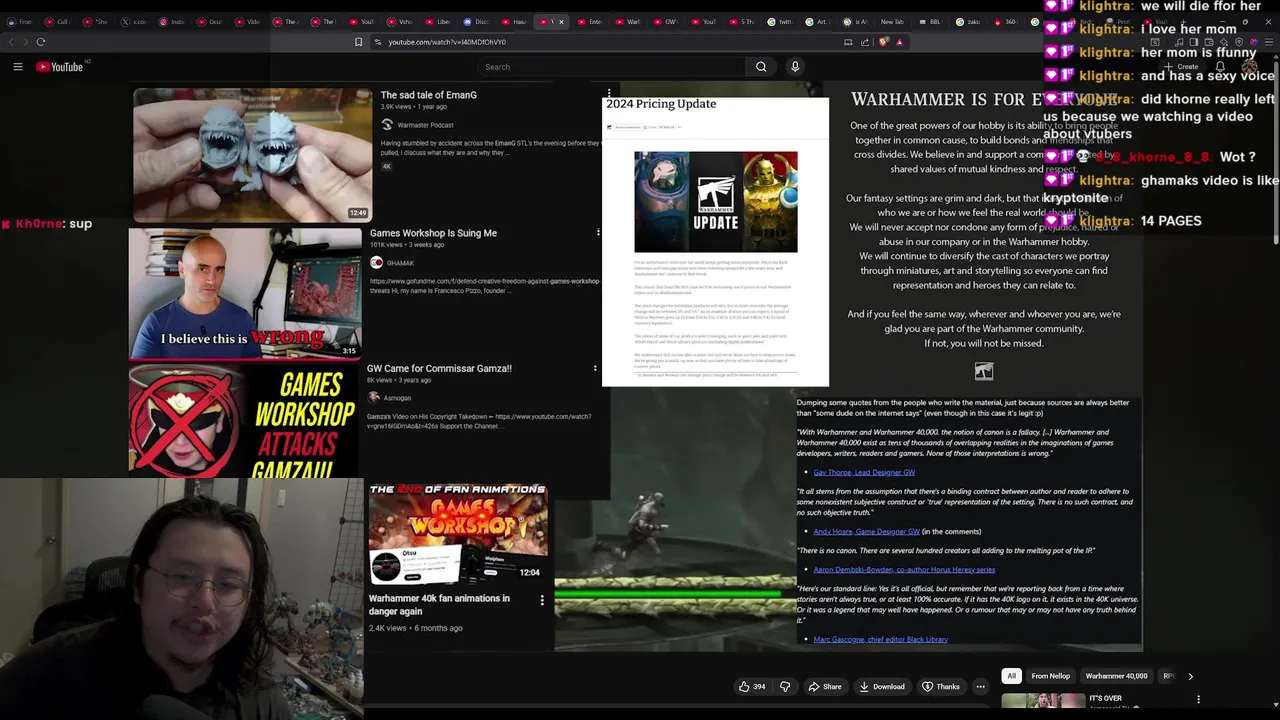1280x720 pixels.
Task: Click the green health bar in the game clip
Action: [x=668, y=594]
